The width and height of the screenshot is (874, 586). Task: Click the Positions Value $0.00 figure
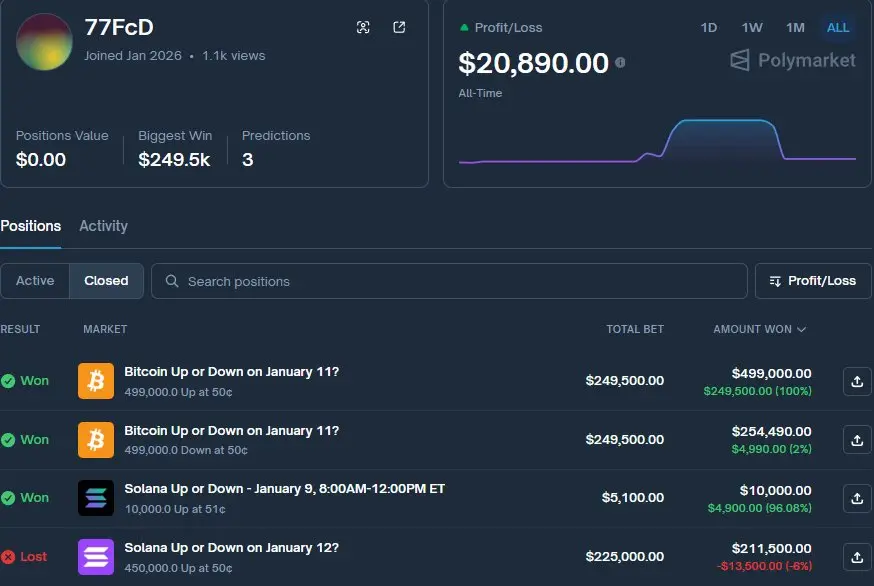(x=41, y=160)
